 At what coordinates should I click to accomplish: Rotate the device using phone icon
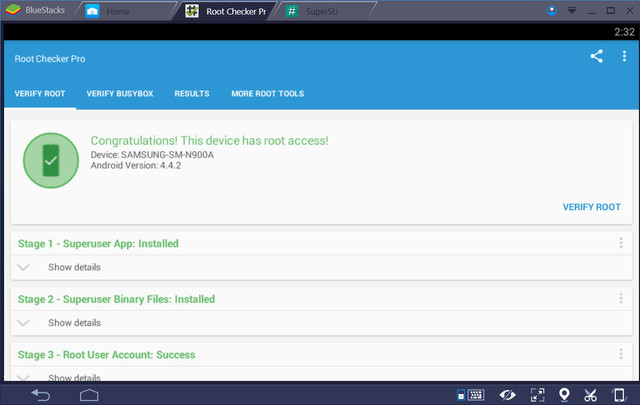tap(619, 395)
